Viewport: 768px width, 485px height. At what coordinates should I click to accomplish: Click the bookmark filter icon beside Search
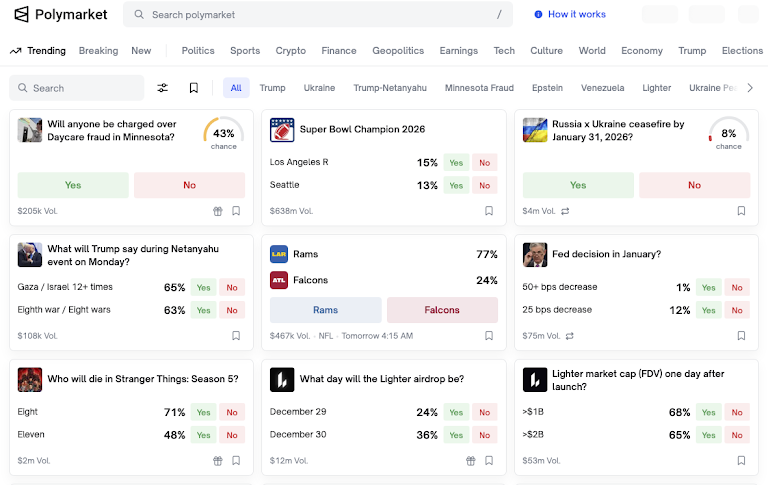194,88
